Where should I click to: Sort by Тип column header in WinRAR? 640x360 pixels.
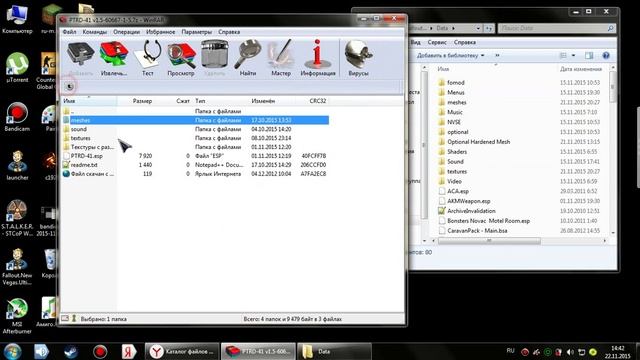[220, 101]
